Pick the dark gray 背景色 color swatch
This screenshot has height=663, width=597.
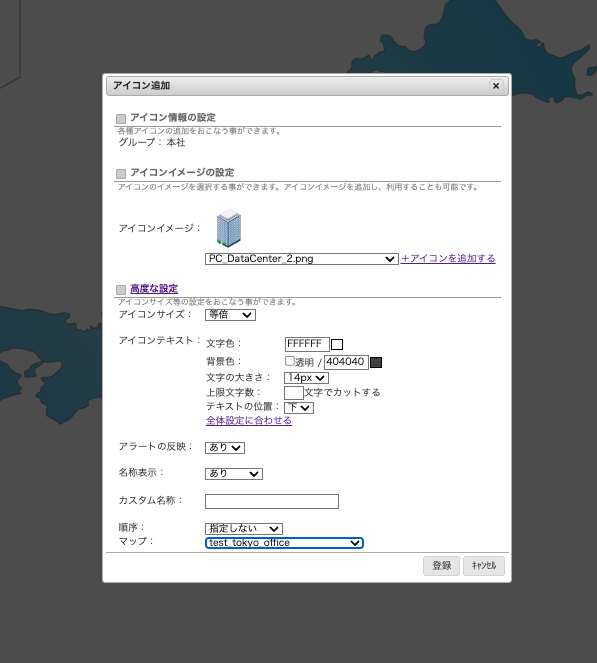[376, 362]
